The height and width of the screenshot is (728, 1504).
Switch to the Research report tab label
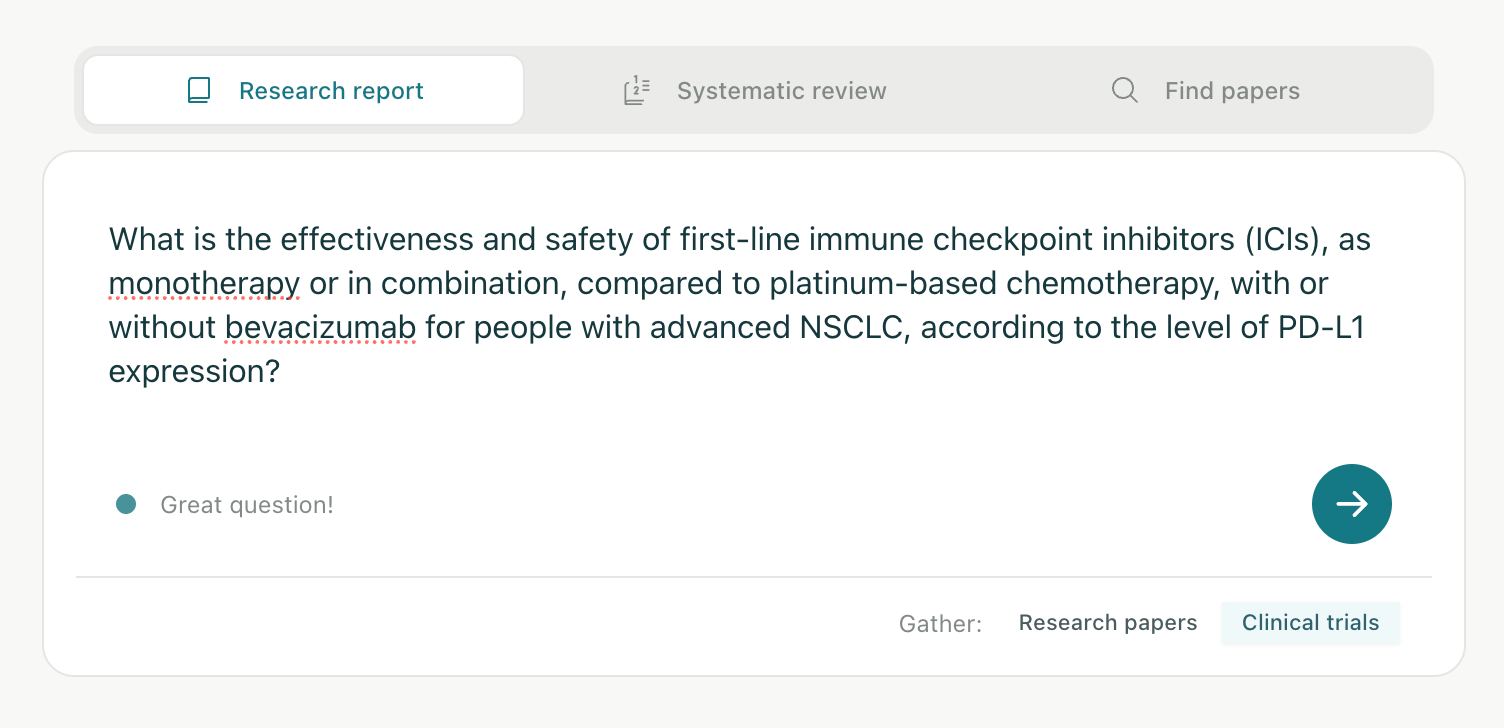coord(331,91)
